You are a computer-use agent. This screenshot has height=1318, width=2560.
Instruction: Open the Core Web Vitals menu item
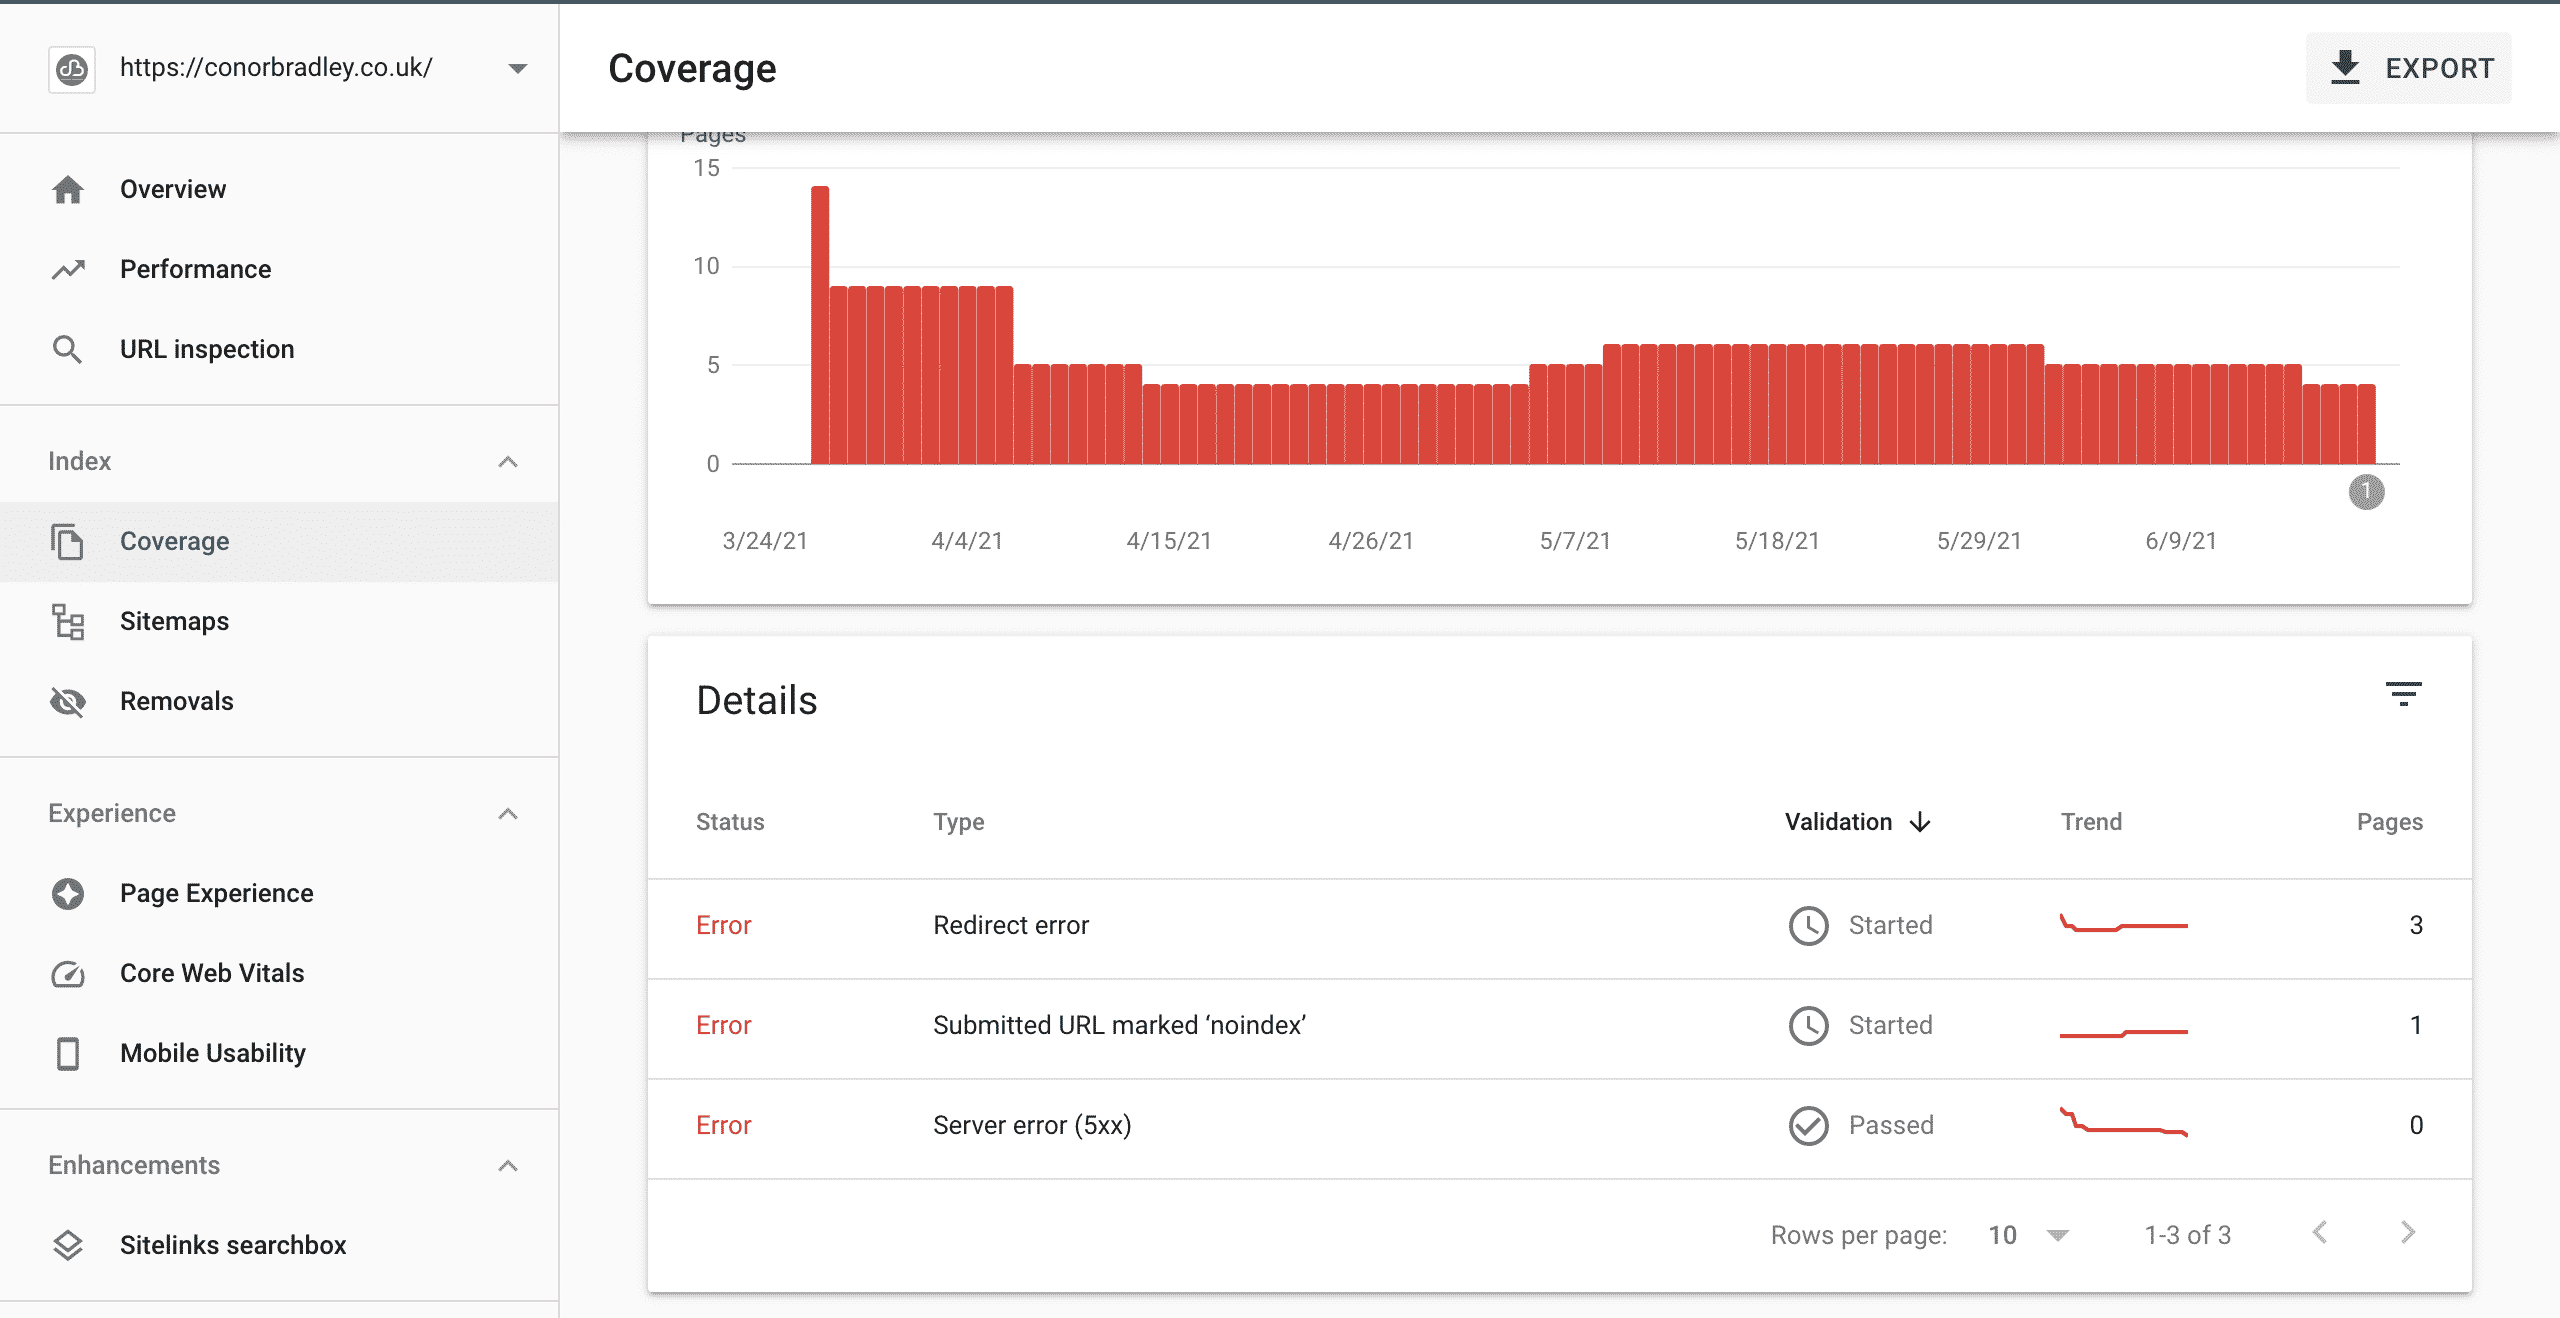pyautogui.click(x=279, y=973)
